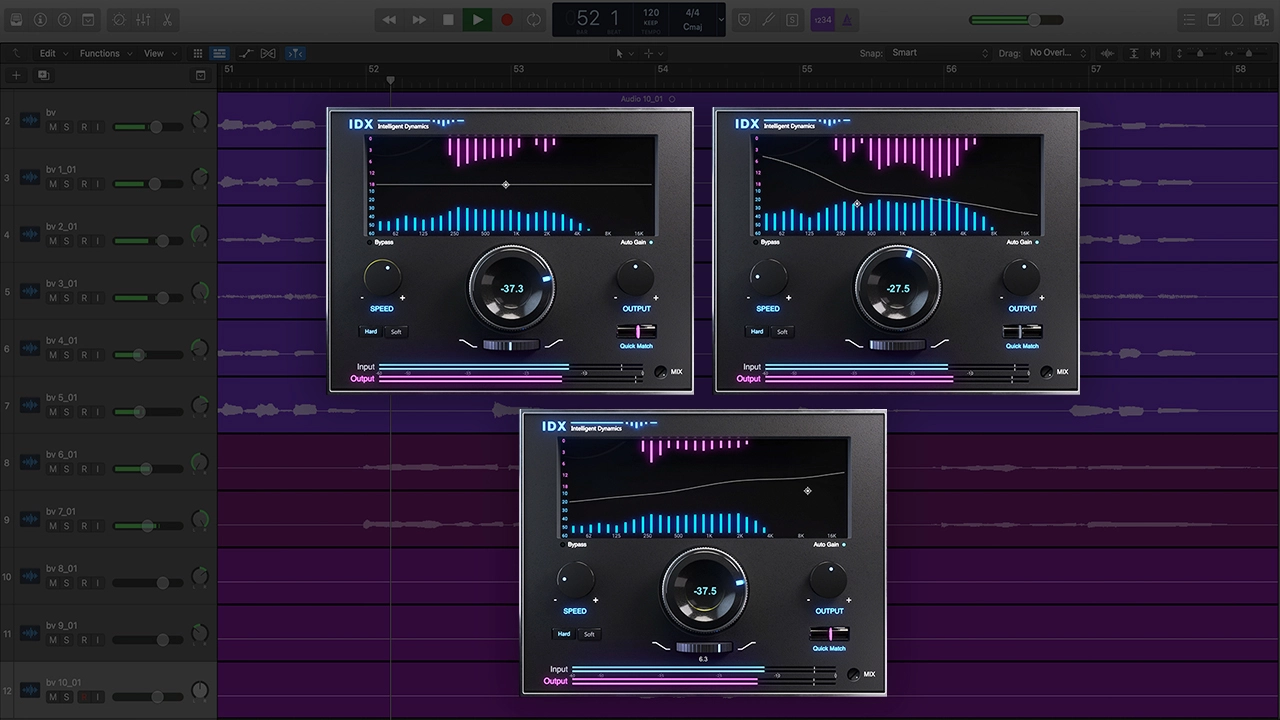This screenshot has width=1280, height=720.
Task: Click the green Play button
Action: 477,19
